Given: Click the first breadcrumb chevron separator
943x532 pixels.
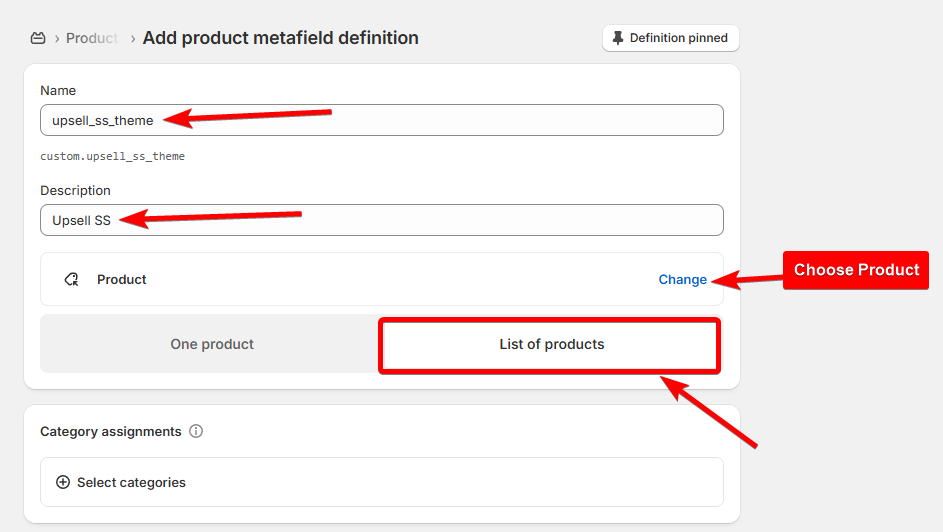Looking at the screenshot, I should click(57, 38).
